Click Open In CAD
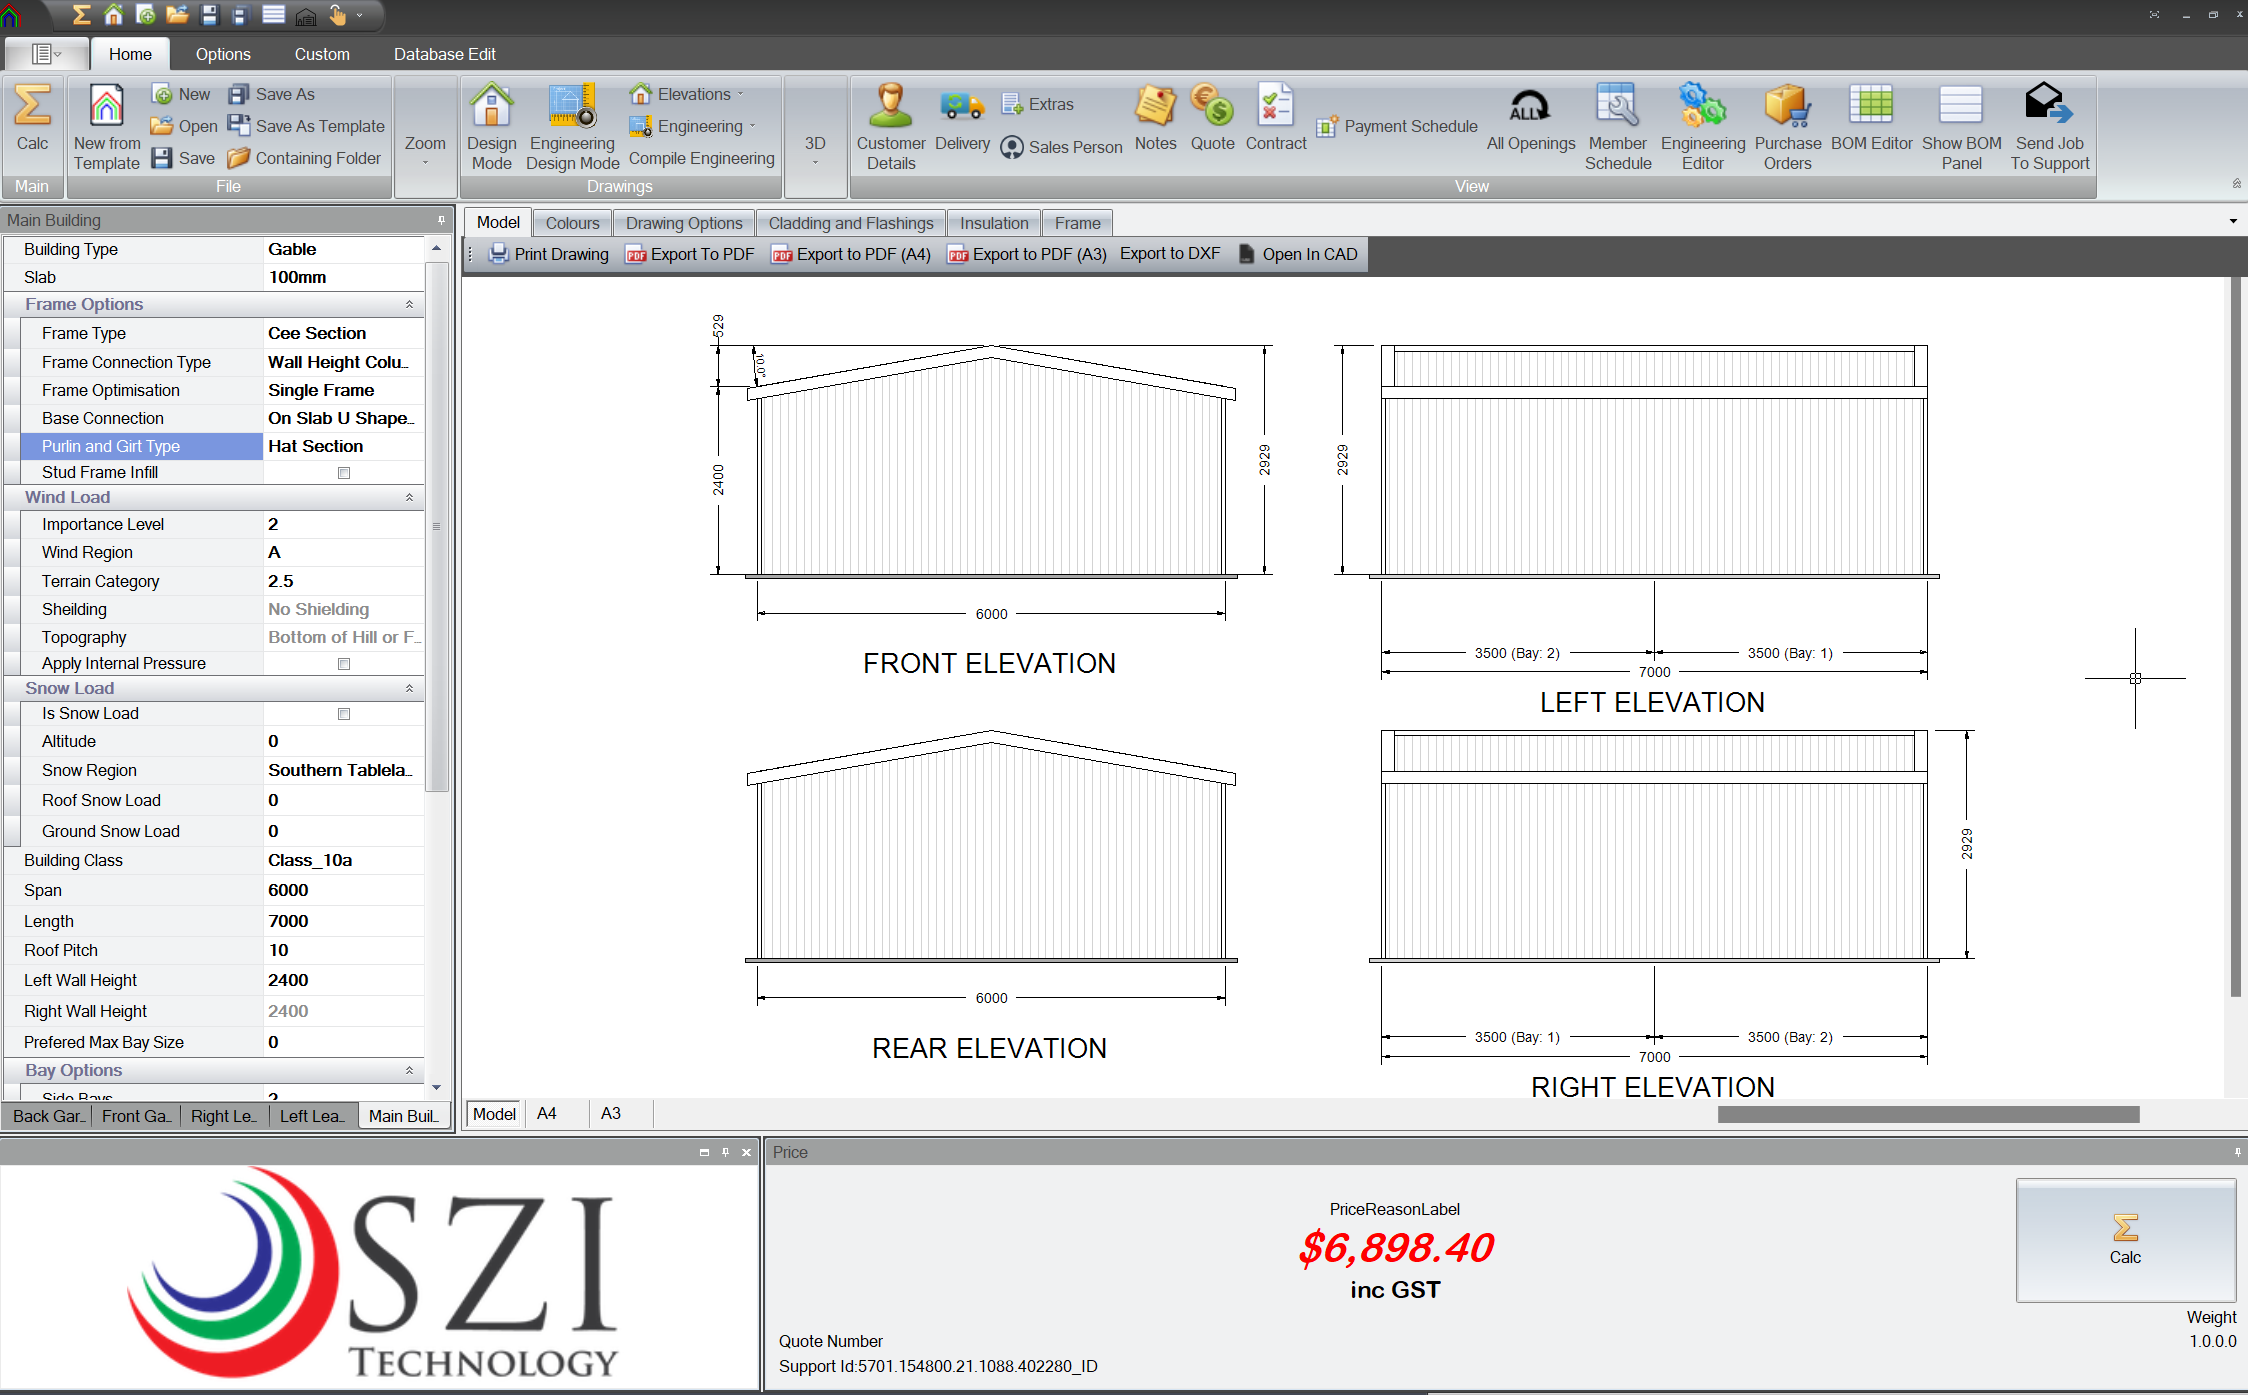 [1298, 254]
